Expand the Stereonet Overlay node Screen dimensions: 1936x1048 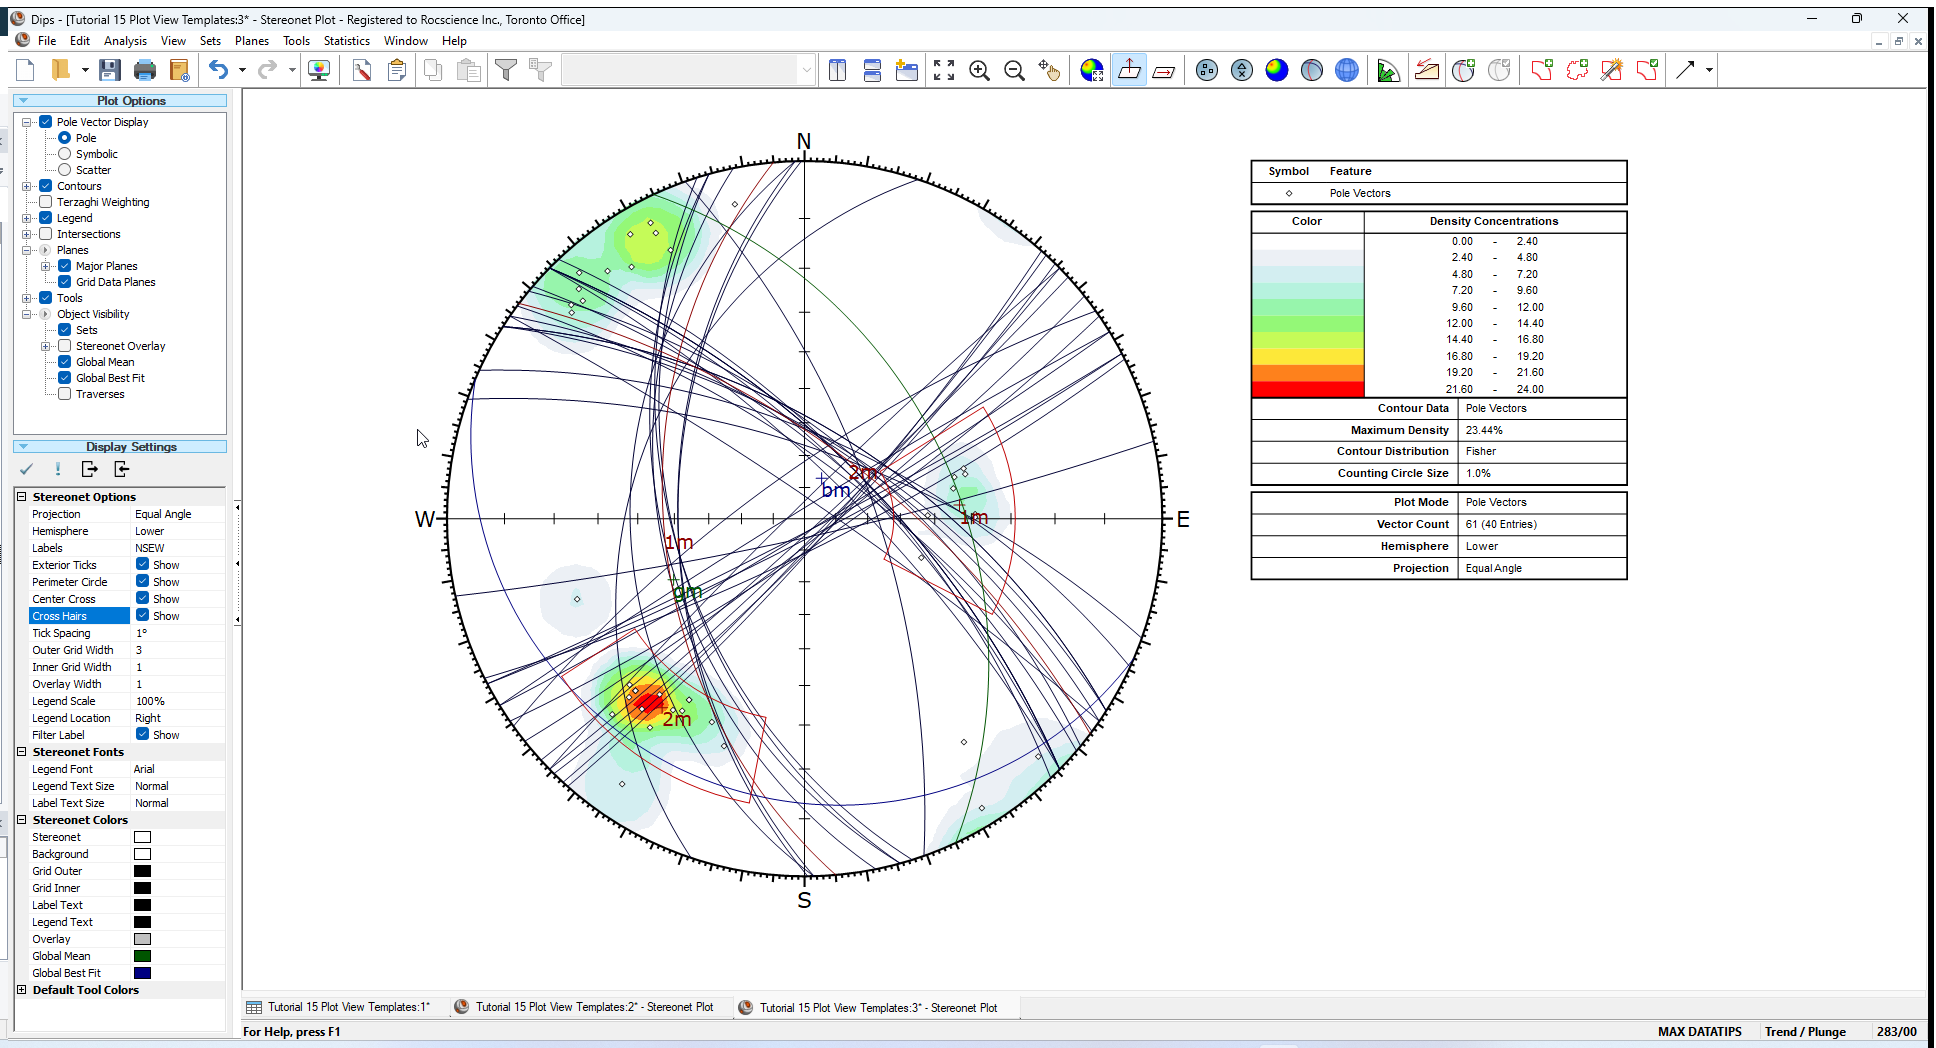click(x=47, y=345)
